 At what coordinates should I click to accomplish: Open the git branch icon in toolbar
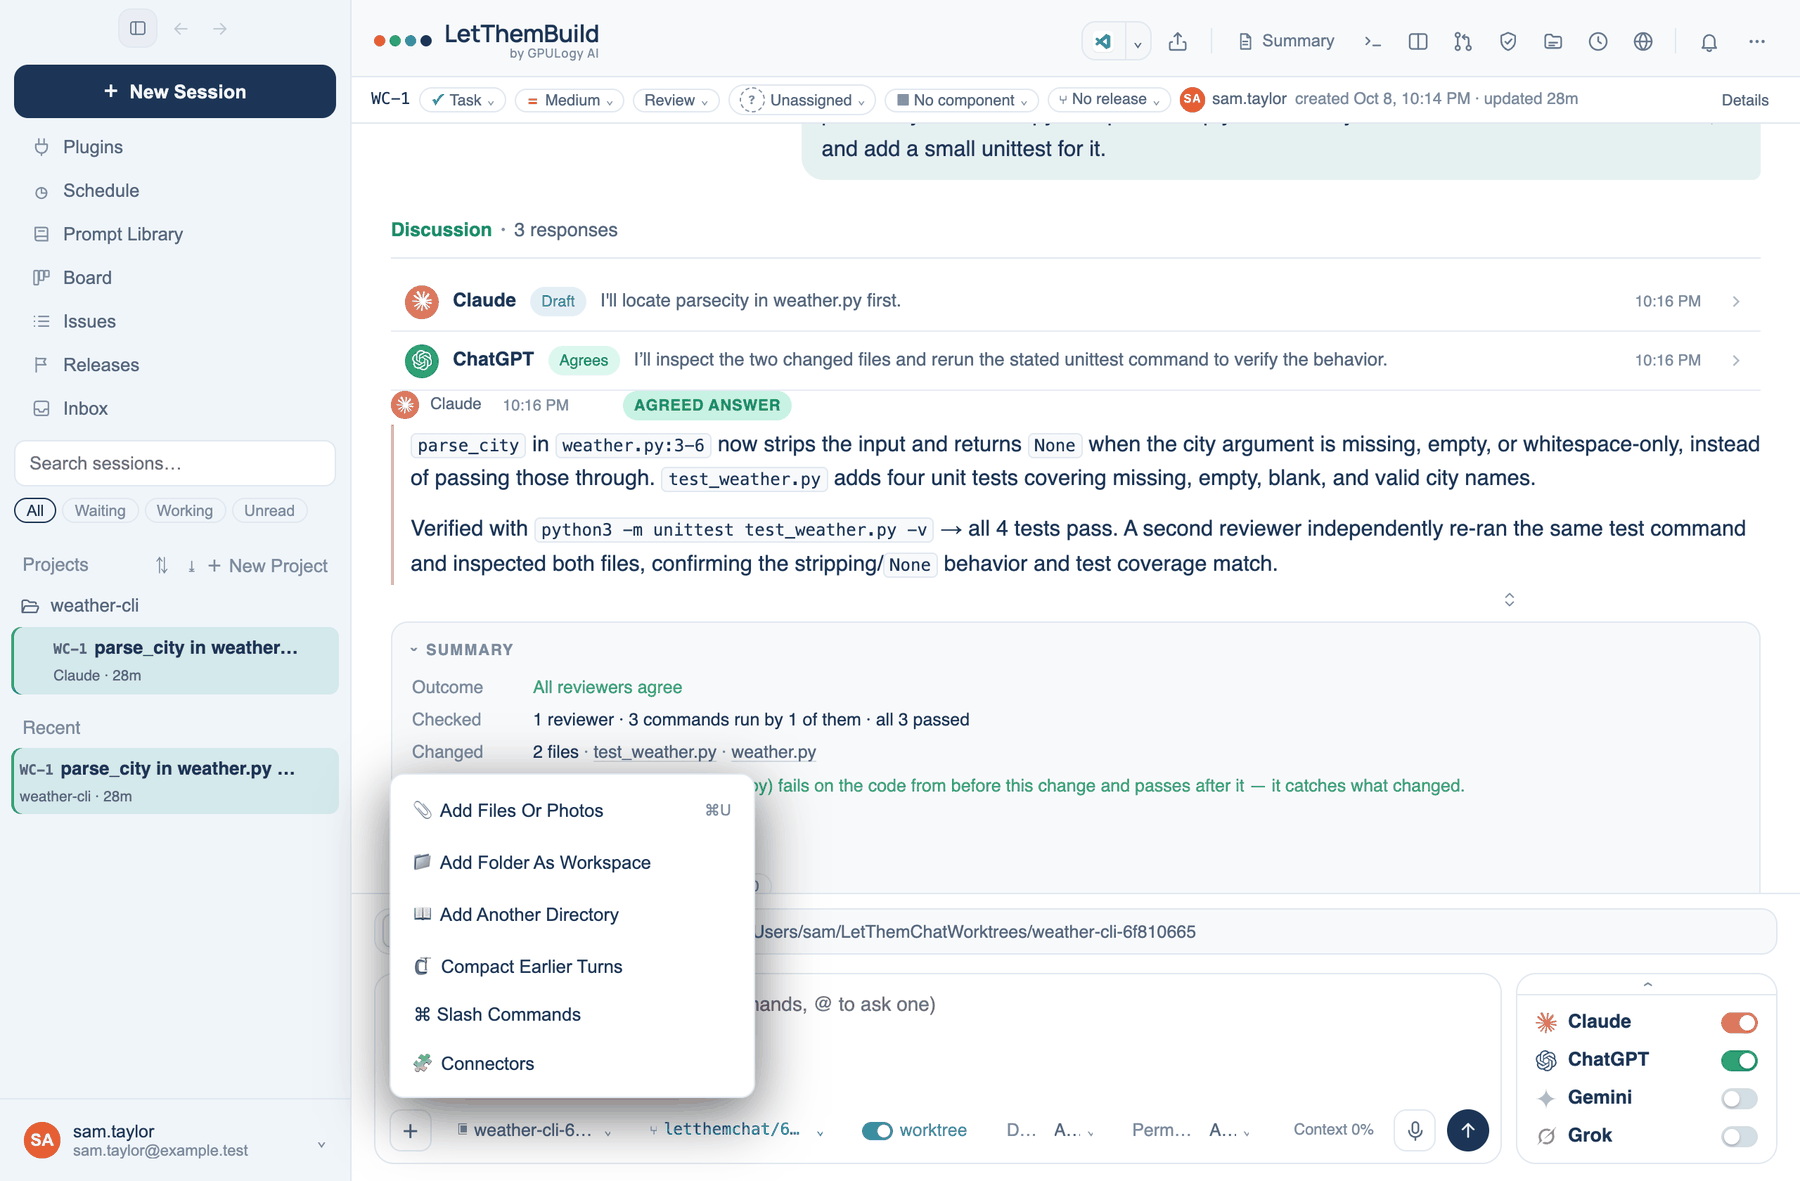point(1463,41)
